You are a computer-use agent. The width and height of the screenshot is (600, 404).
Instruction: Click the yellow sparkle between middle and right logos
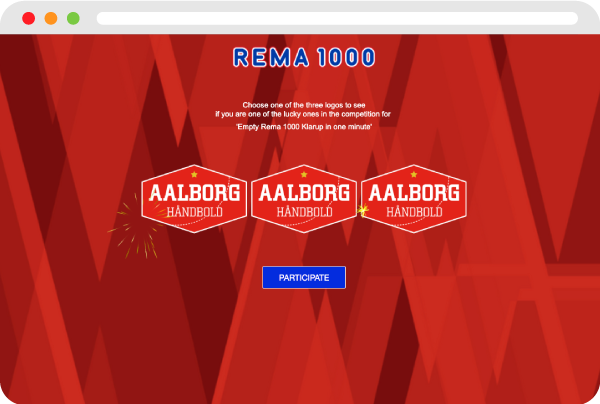(x=363, y=209)
